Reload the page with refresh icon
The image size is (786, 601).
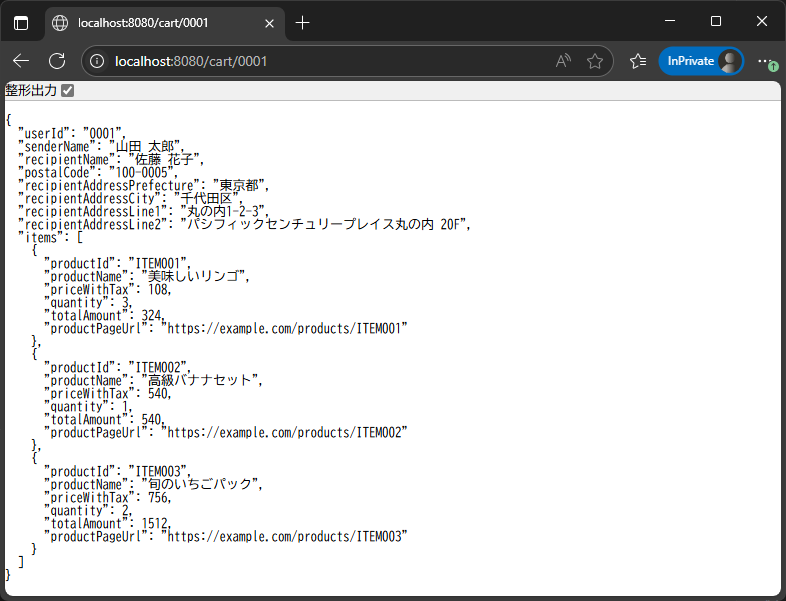[x=57, y=61]
